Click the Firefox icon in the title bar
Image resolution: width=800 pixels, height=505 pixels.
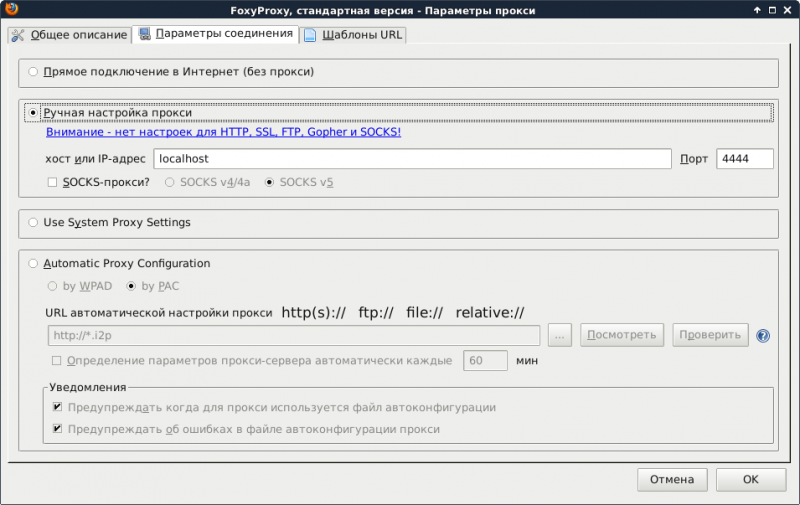coord(10,10)
